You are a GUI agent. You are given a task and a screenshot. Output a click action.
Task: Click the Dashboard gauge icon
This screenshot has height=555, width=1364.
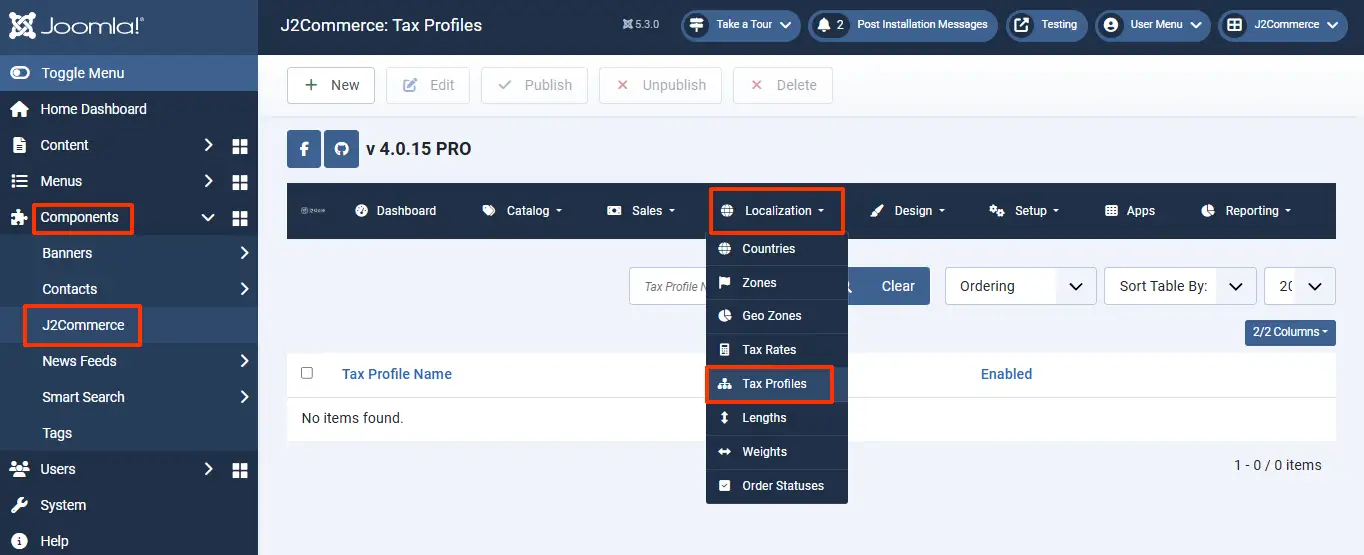click(x=362, y=211)
